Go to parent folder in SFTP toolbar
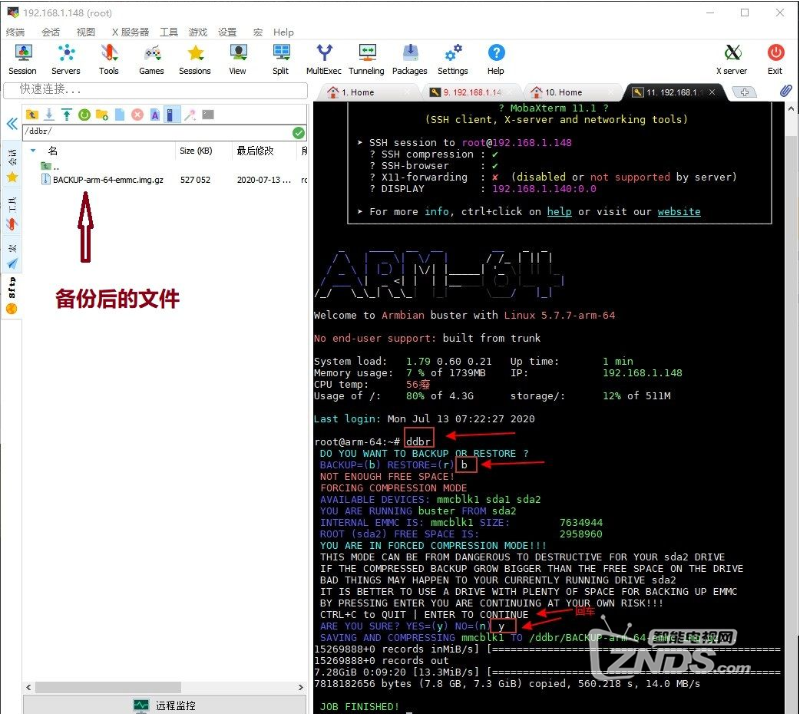 pyautogui.click(x=32, y=115)
